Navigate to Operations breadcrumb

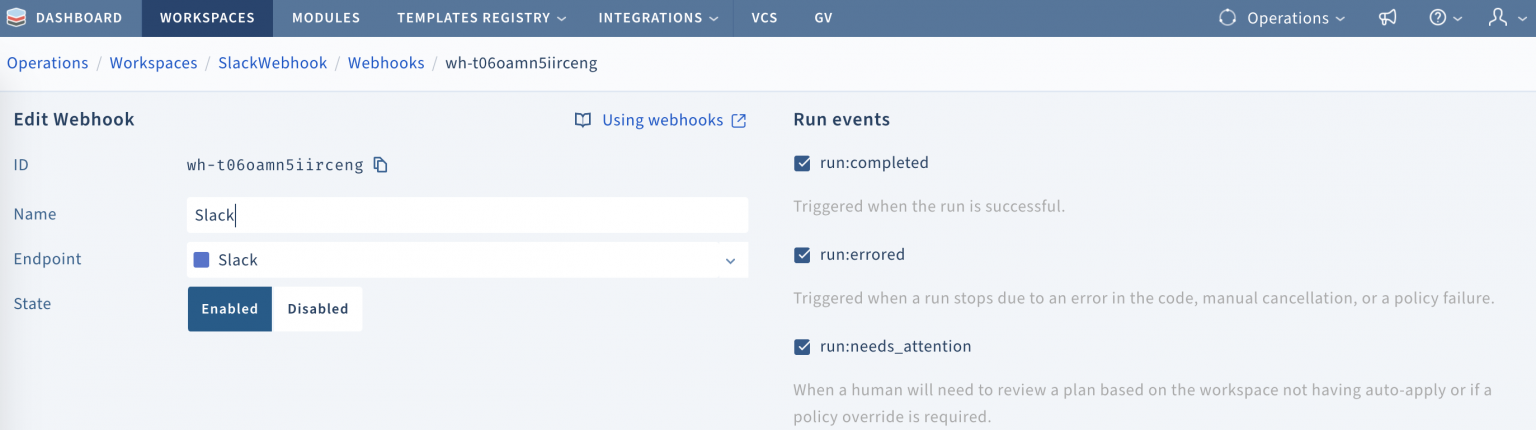pyautogui.click(x=48, y=63)
